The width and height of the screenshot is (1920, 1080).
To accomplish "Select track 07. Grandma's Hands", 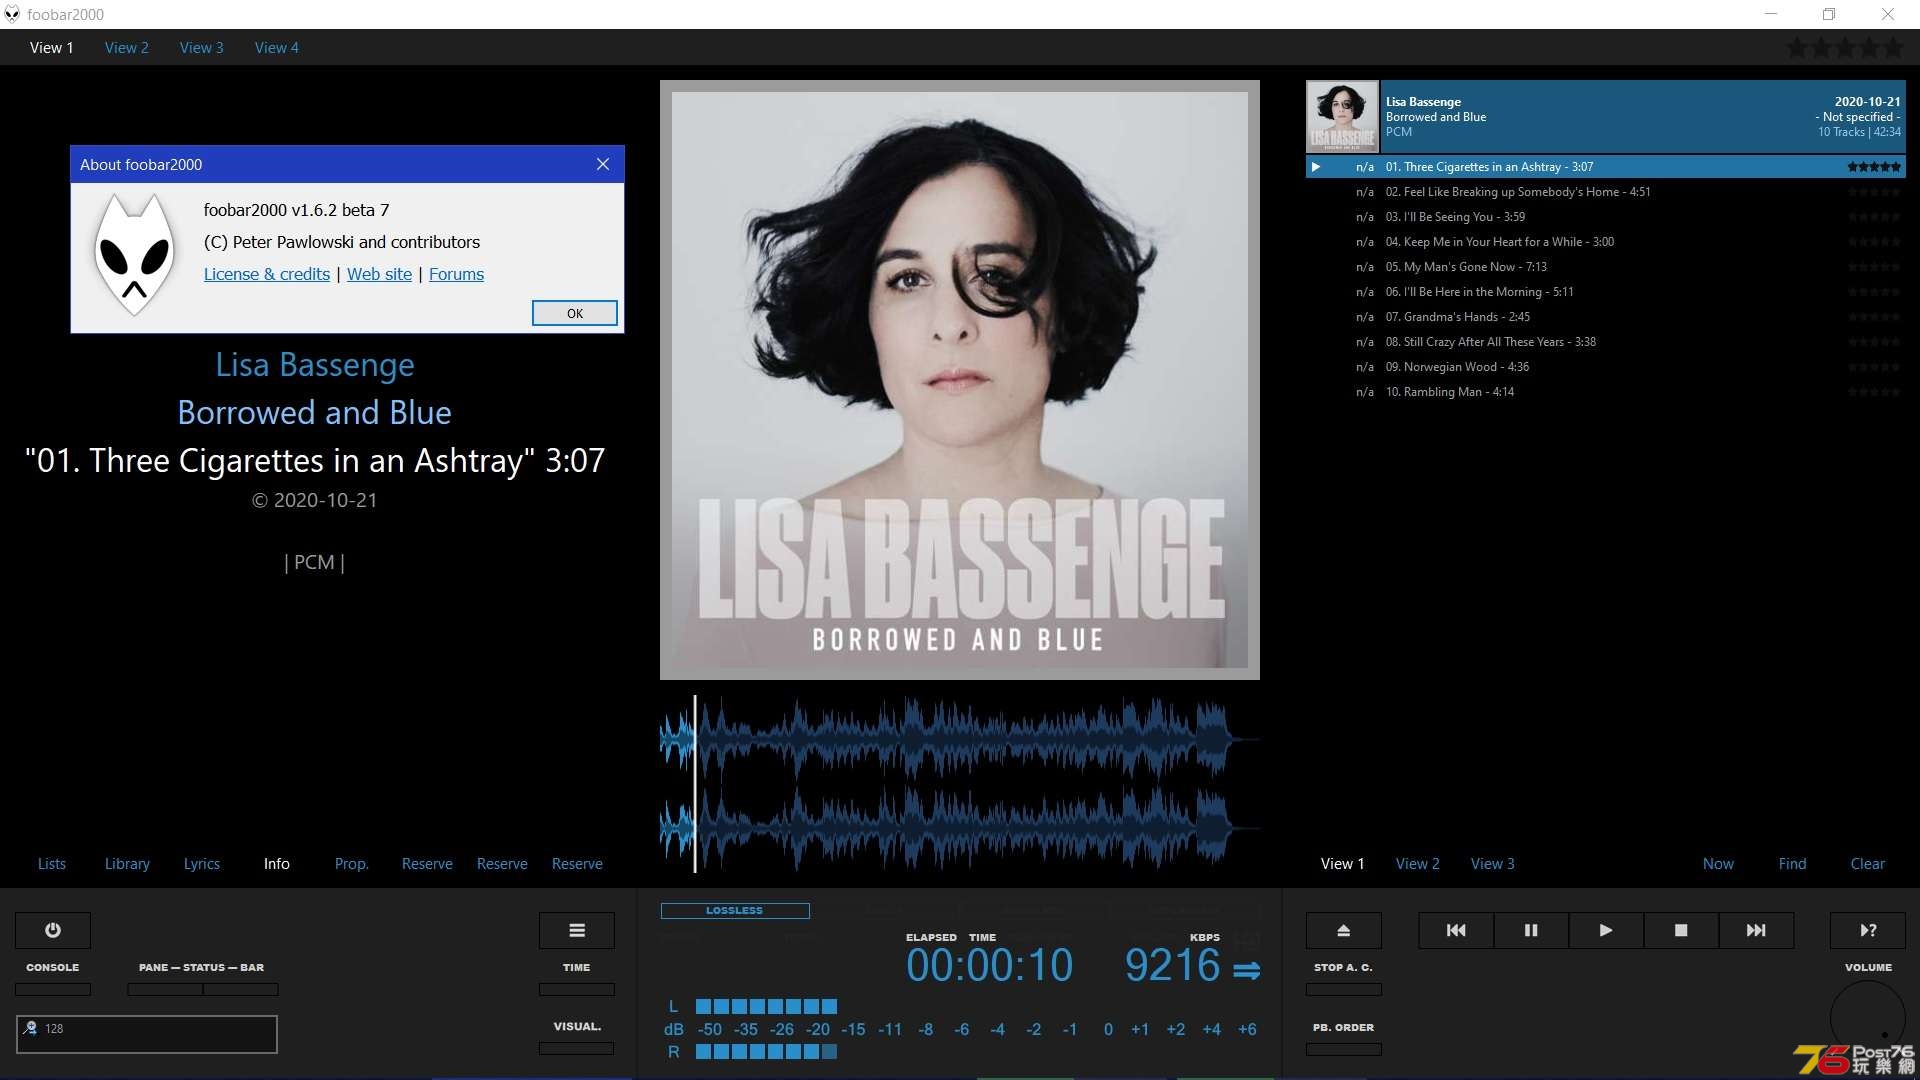I will [x=1606, y=317].
